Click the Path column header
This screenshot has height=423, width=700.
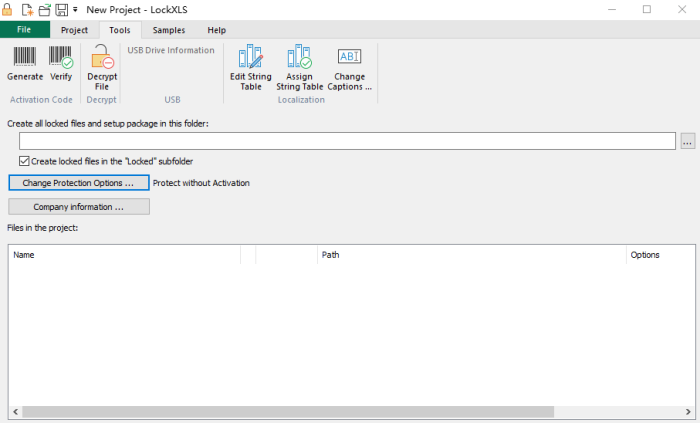[472, 255]
